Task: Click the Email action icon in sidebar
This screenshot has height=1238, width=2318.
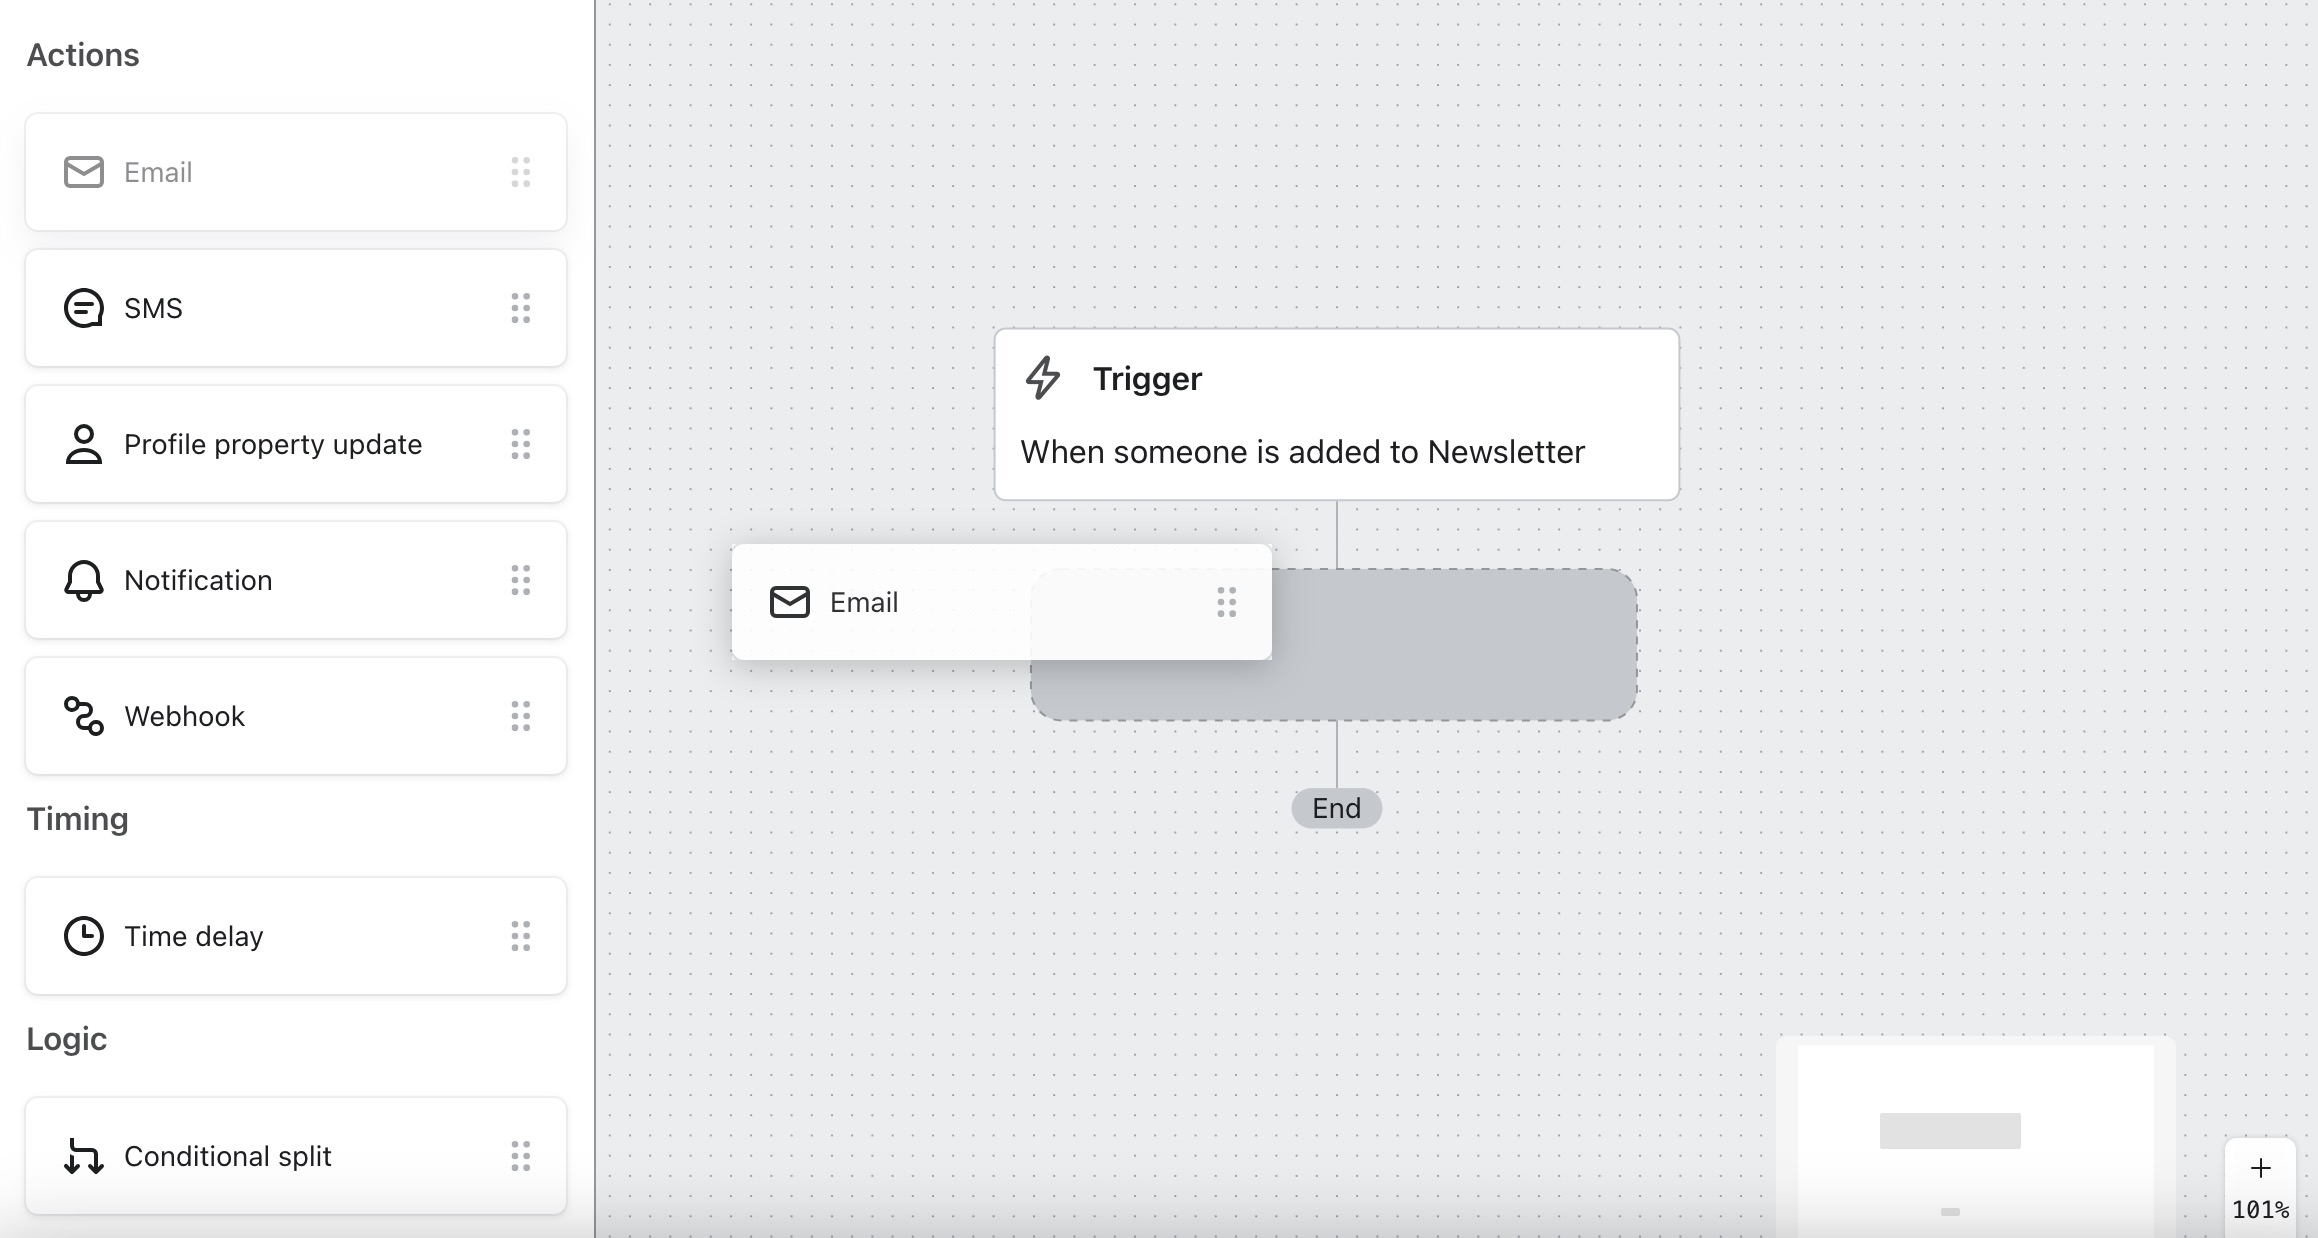Action: [84, 172]
